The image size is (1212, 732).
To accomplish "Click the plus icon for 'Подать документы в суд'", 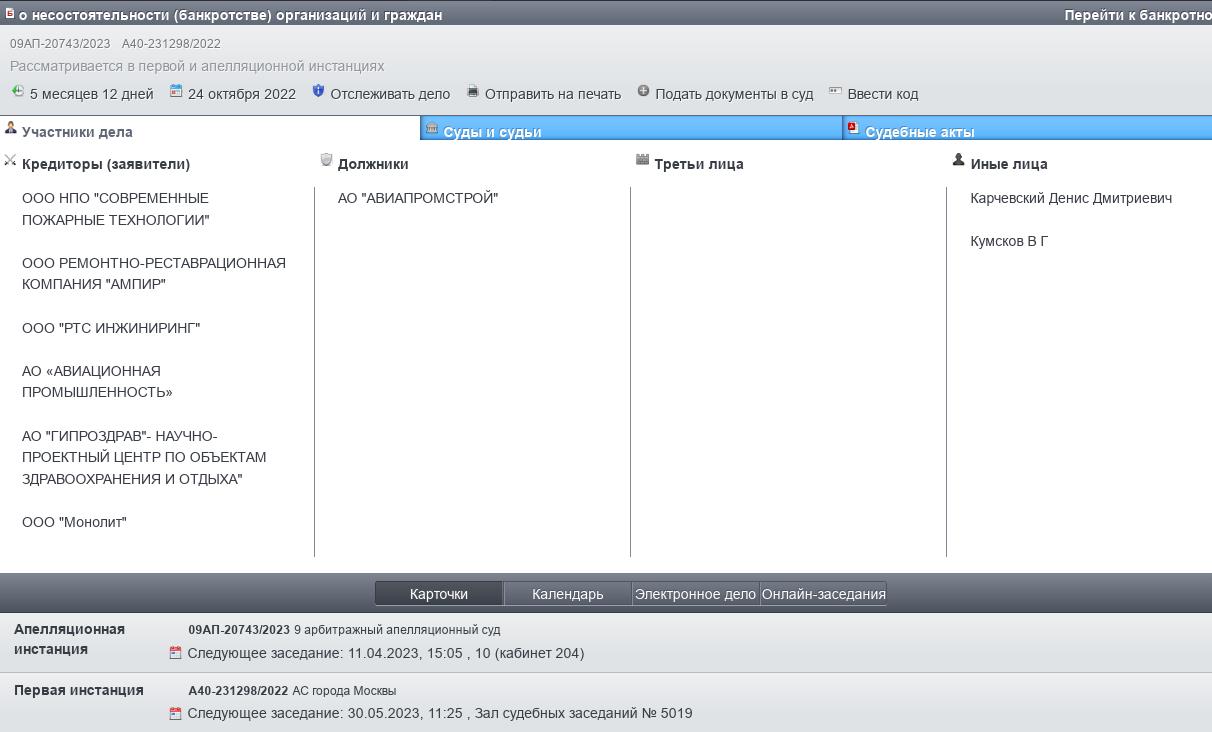I will coord(643,91).
